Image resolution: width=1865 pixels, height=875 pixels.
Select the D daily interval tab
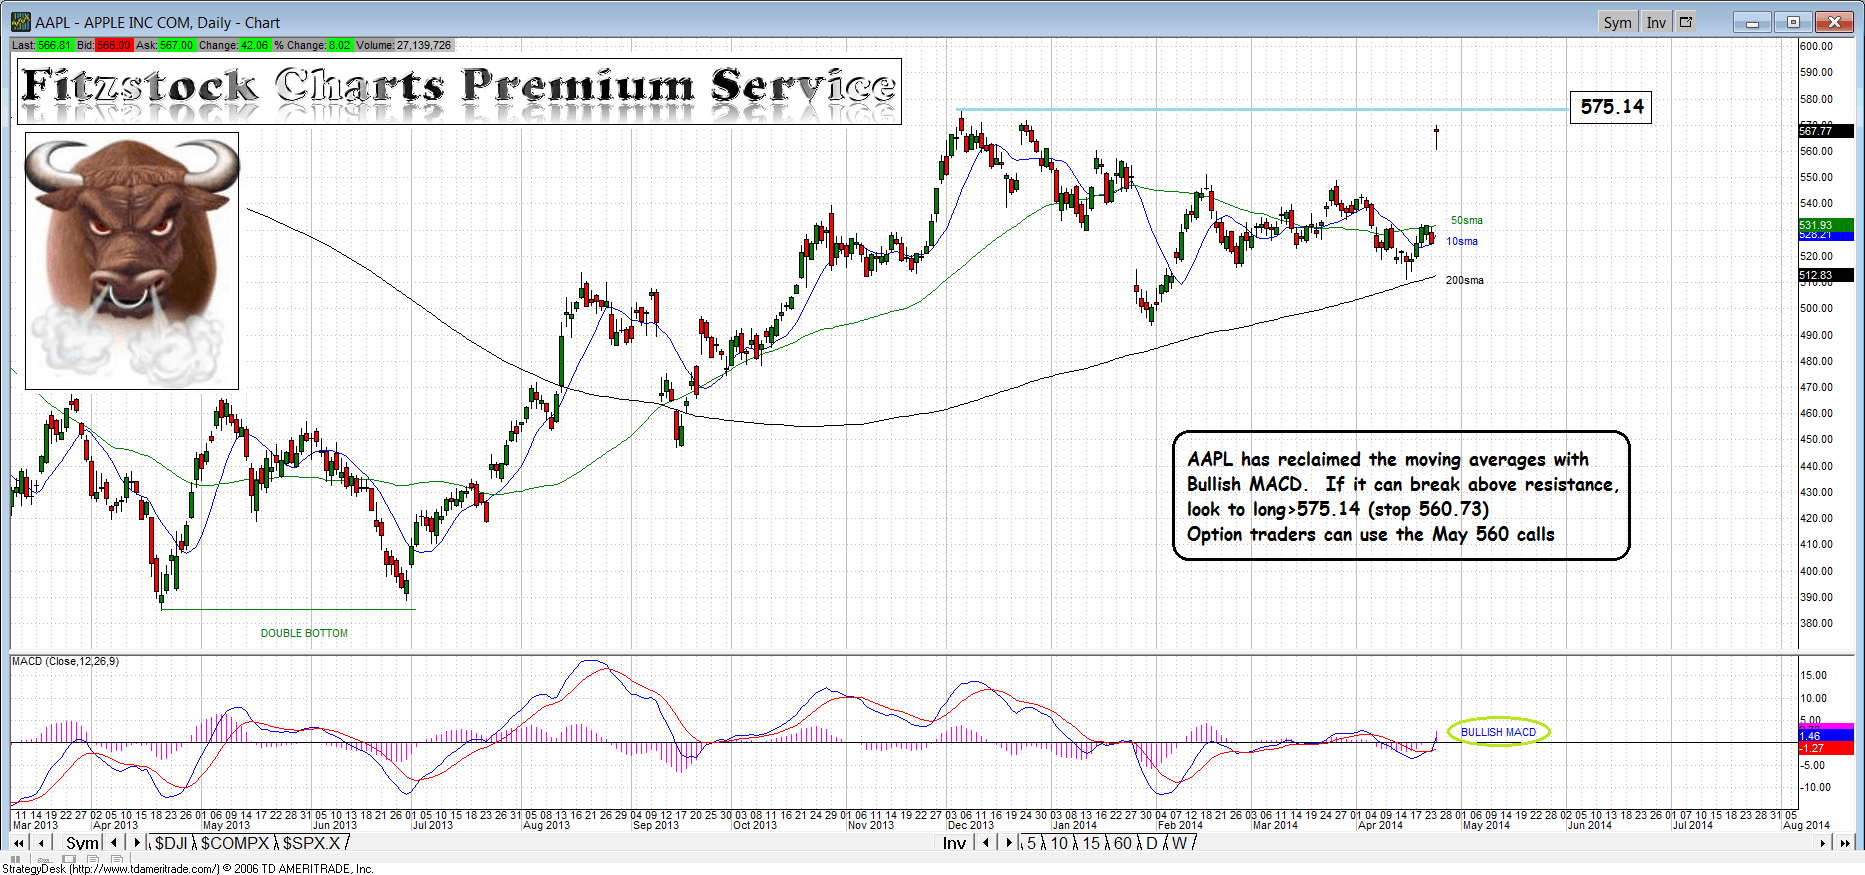click(x=1152, y=843)
